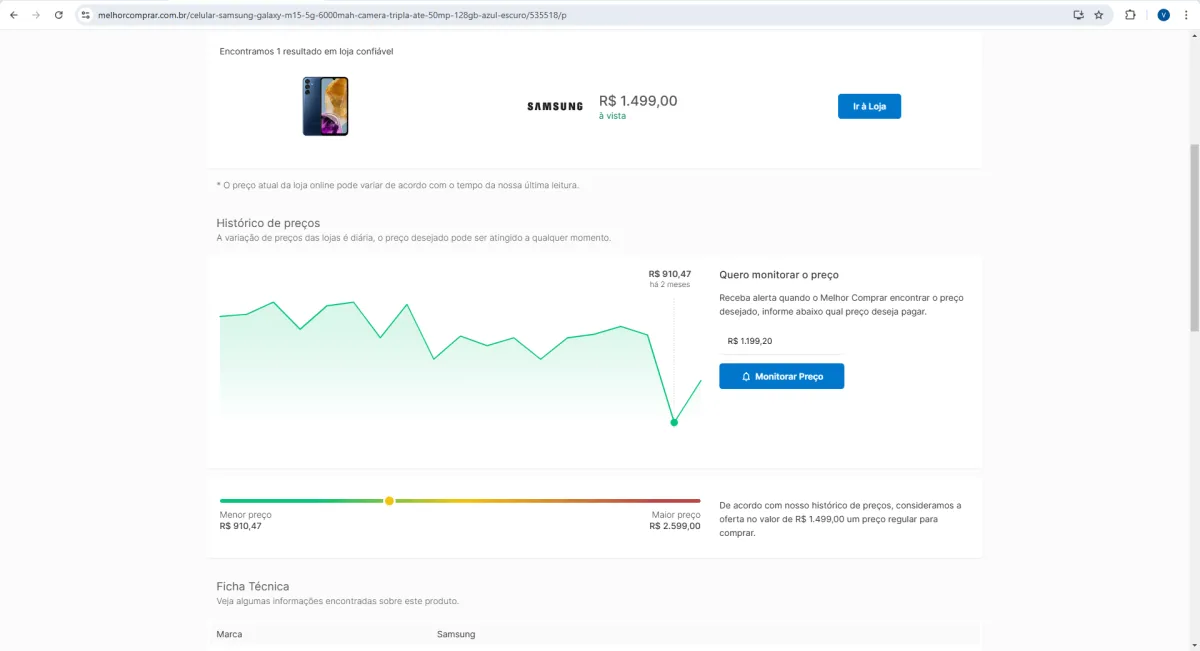
Task: Click the Maior preço R$ 2.599,00 label
Action: (675, 520)
